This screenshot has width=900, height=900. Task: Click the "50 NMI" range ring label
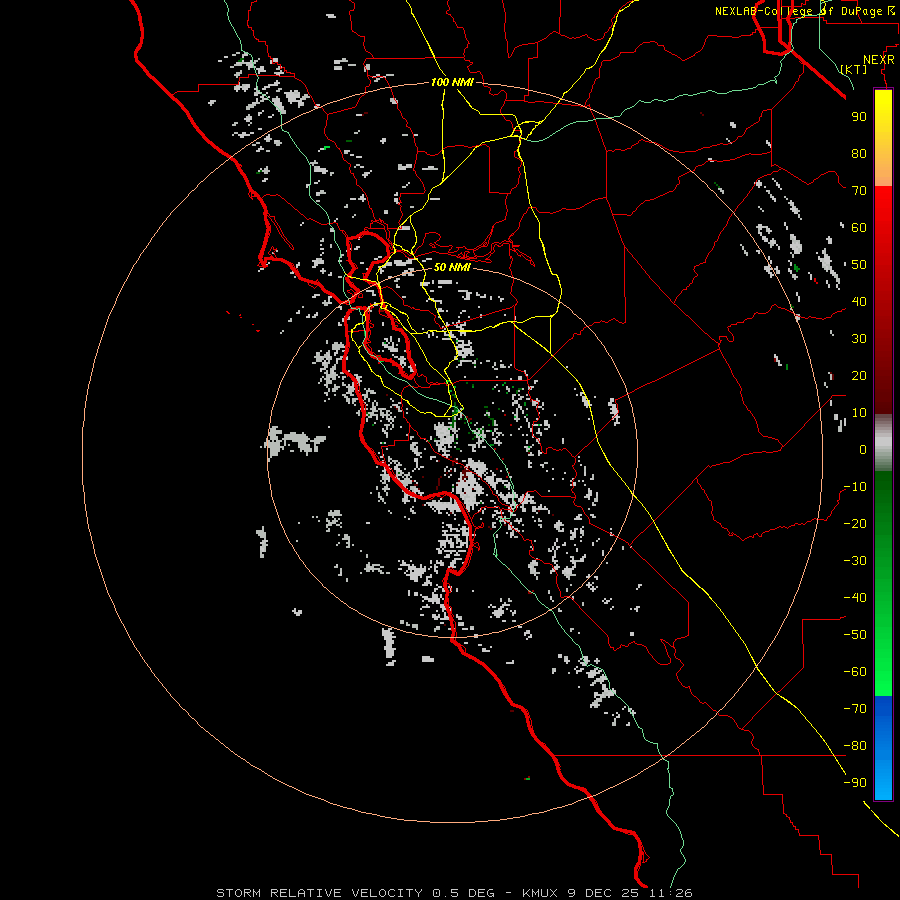[x=452, y=267]
